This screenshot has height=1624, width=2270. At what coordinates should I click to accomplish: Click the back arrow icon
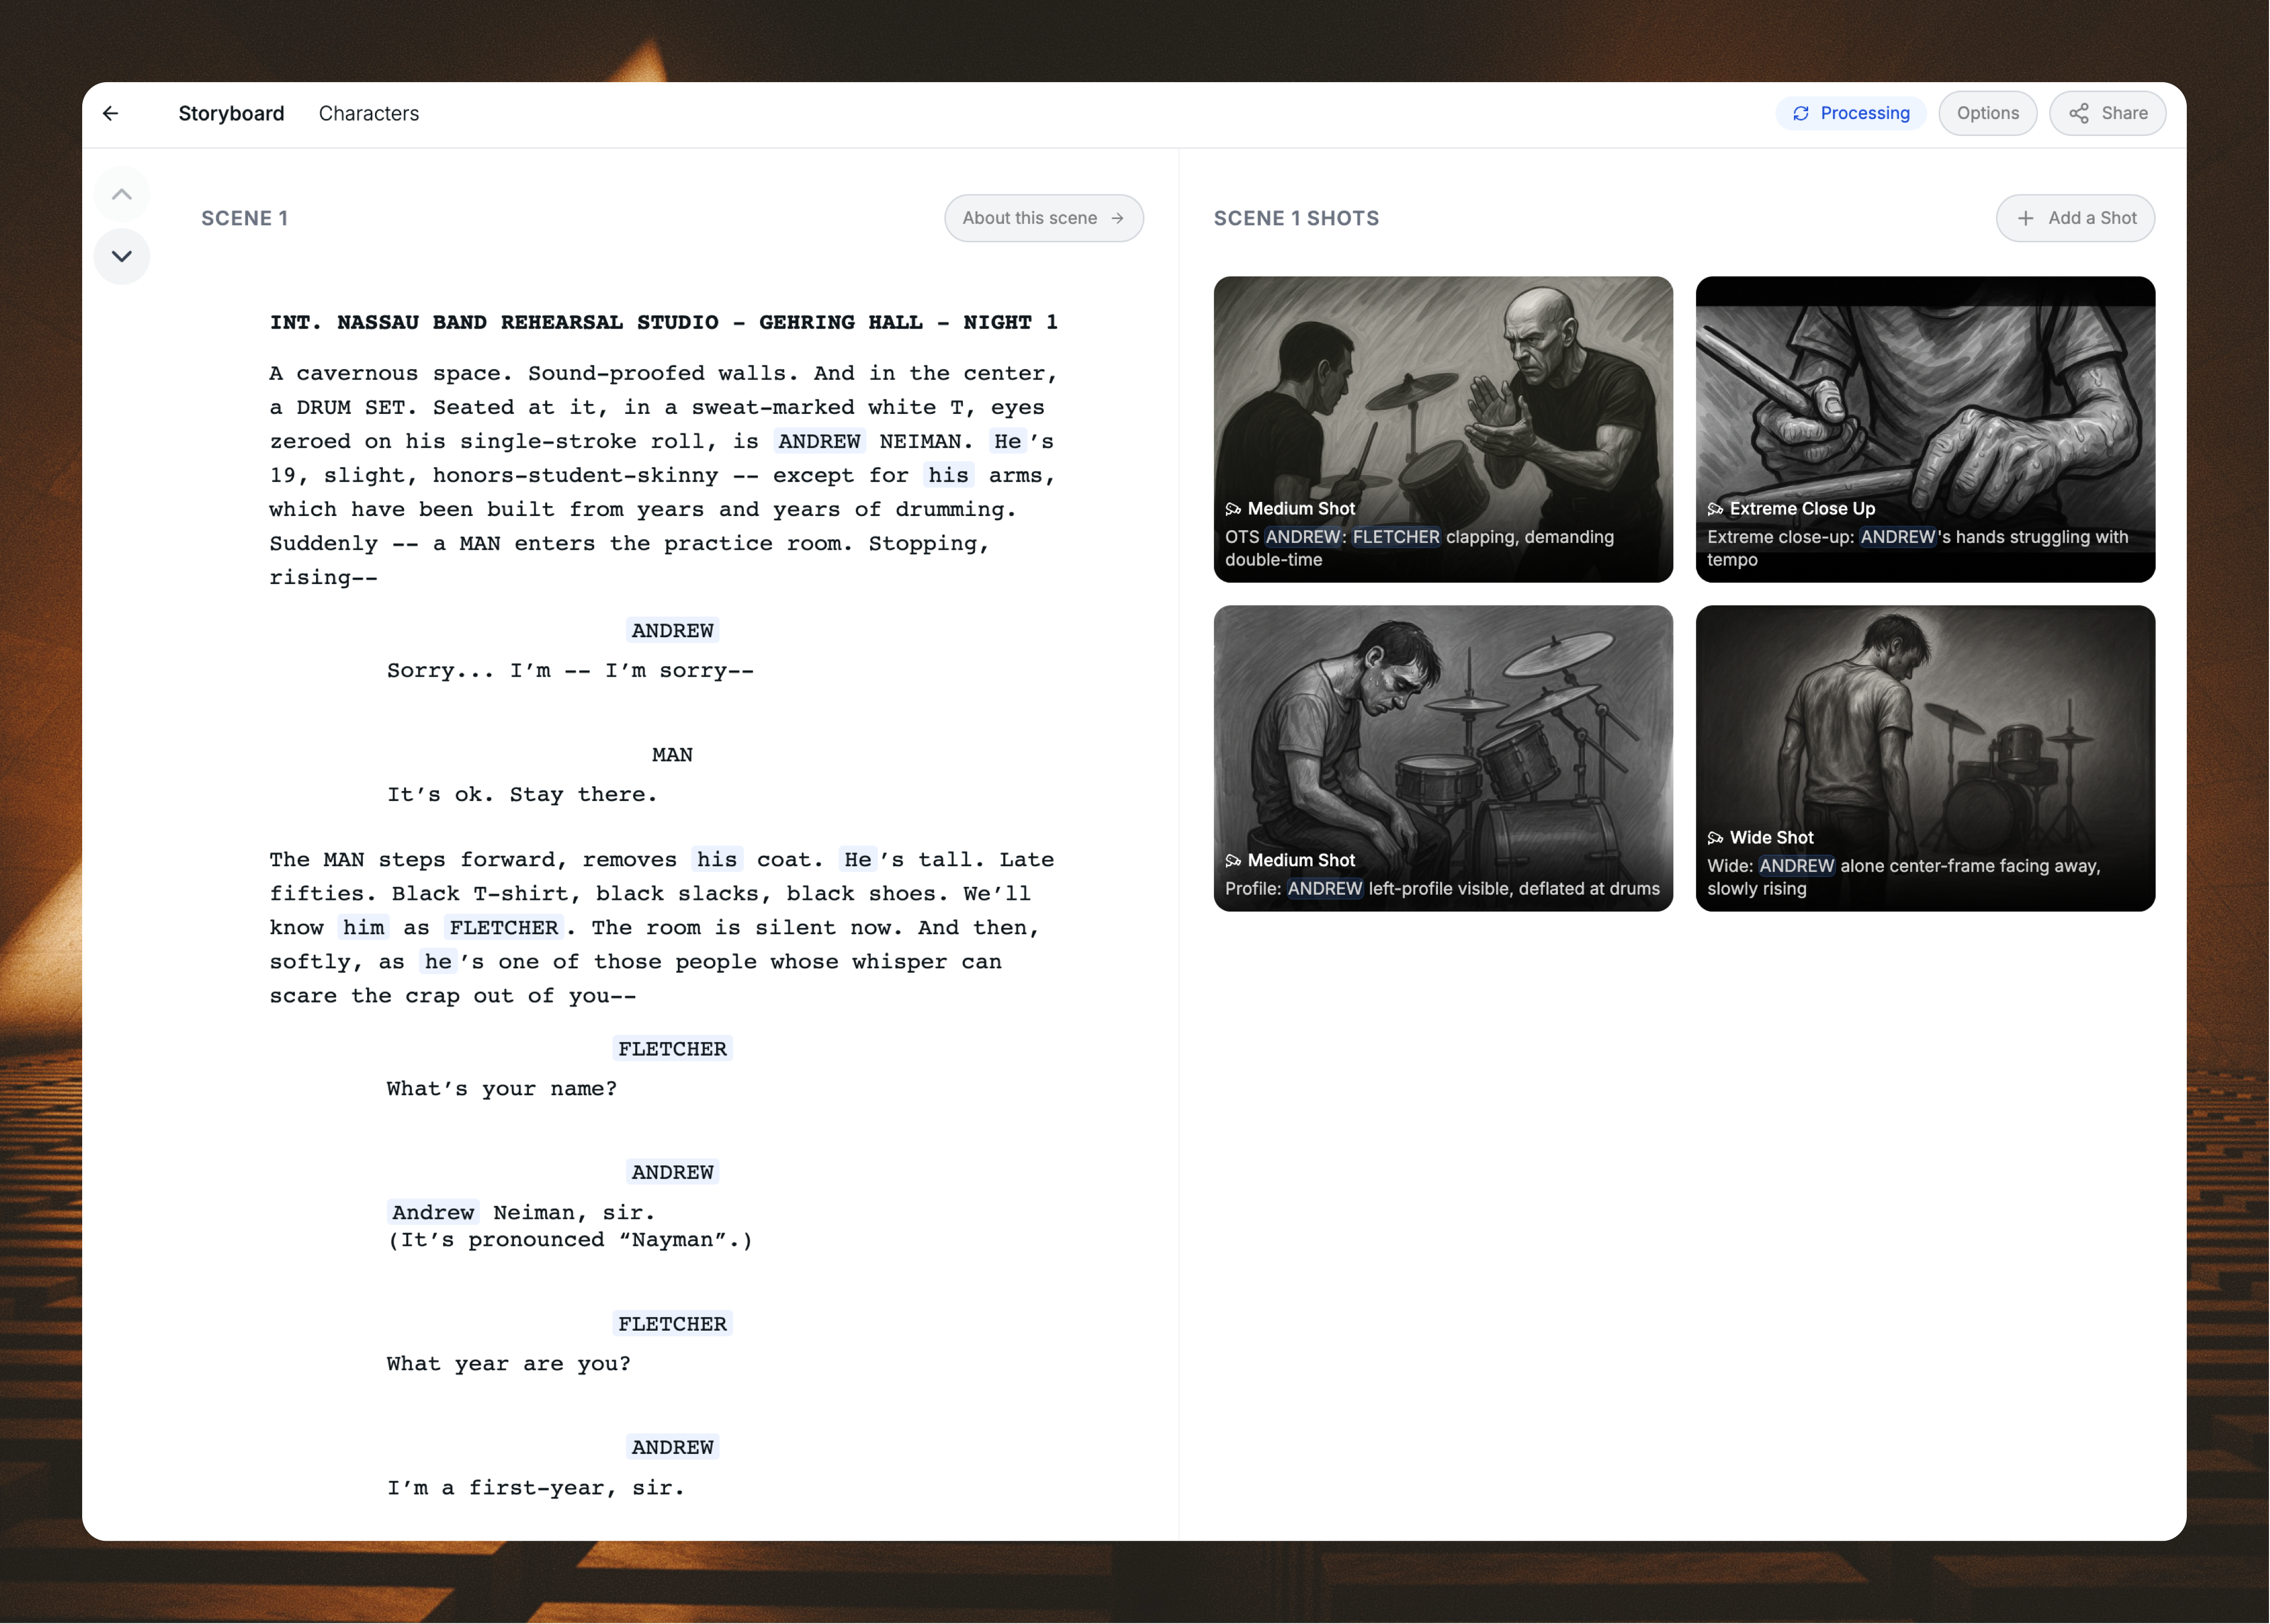tap(111, 113)
